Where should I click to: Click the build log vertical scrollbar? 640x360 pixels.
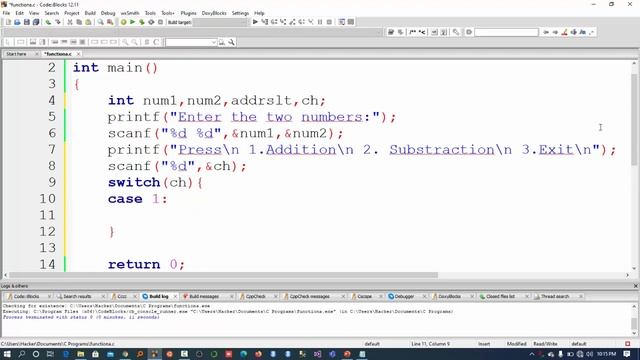click(634, 323)
